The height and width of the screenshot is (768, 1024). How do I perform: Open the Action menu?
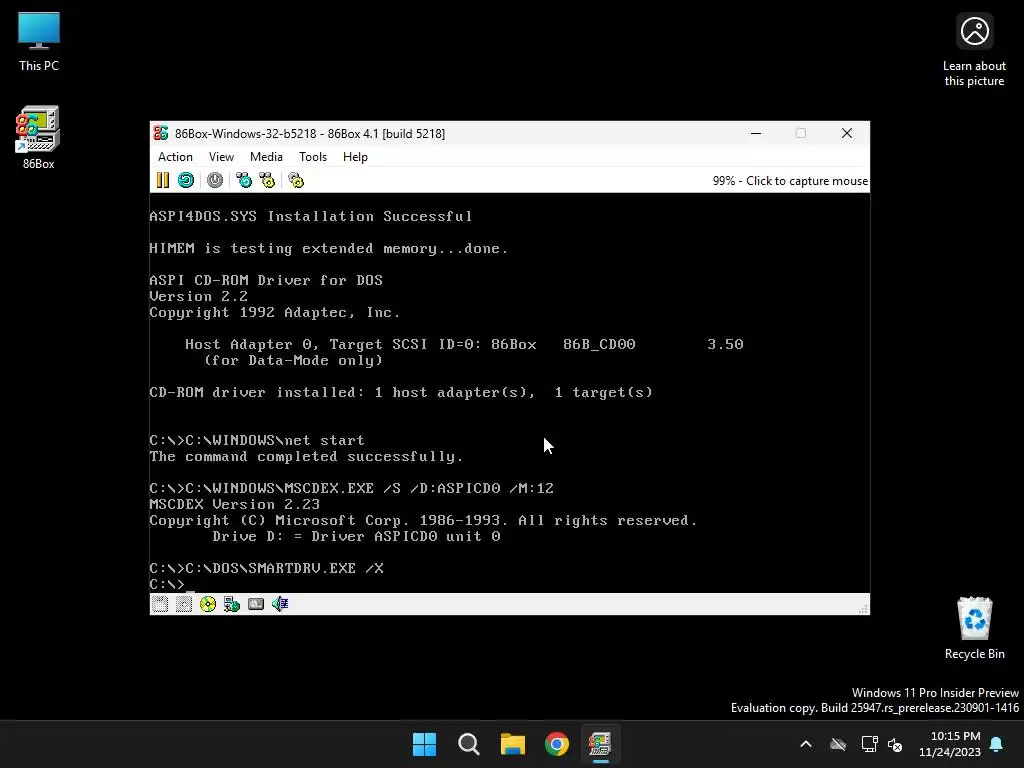click(x=175, y=157)
